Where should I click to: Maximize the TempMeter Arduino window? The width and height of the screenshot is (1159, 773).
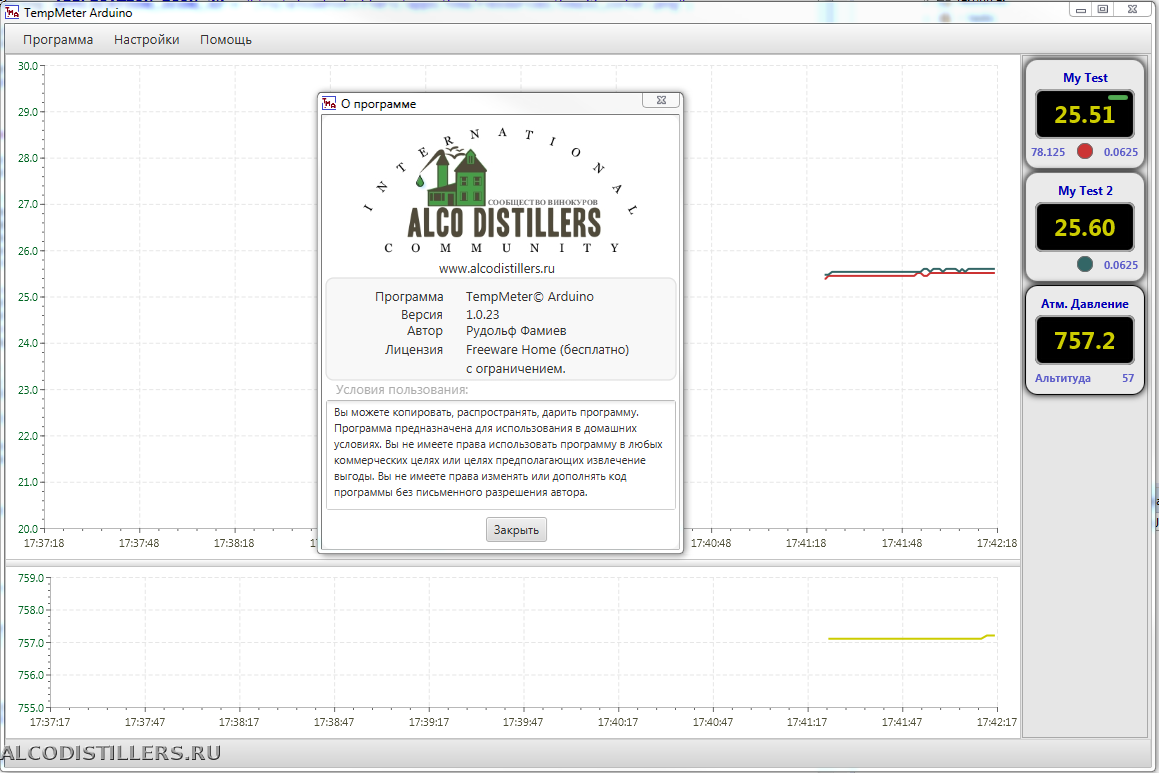tap(1102, 10)
